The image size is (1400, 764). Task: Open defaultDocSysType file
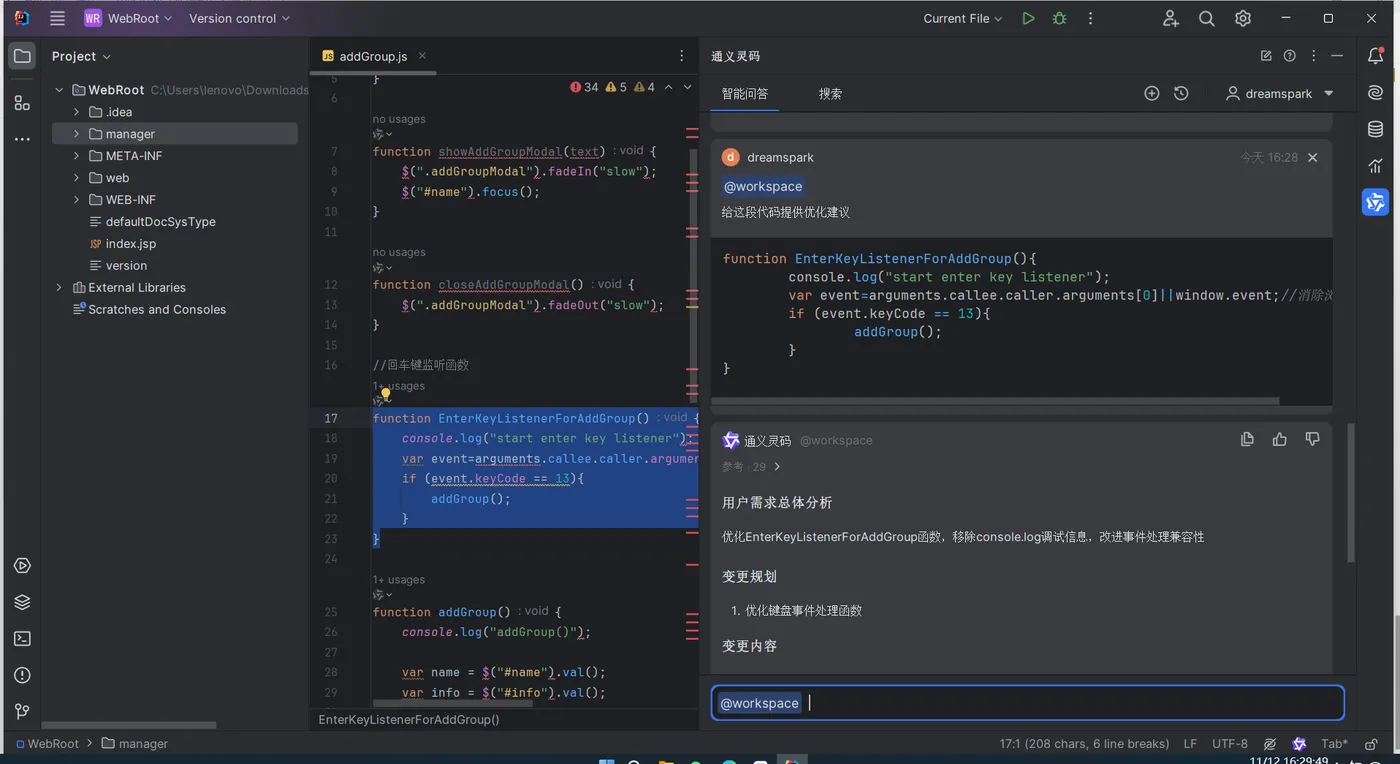coord(160,222)
